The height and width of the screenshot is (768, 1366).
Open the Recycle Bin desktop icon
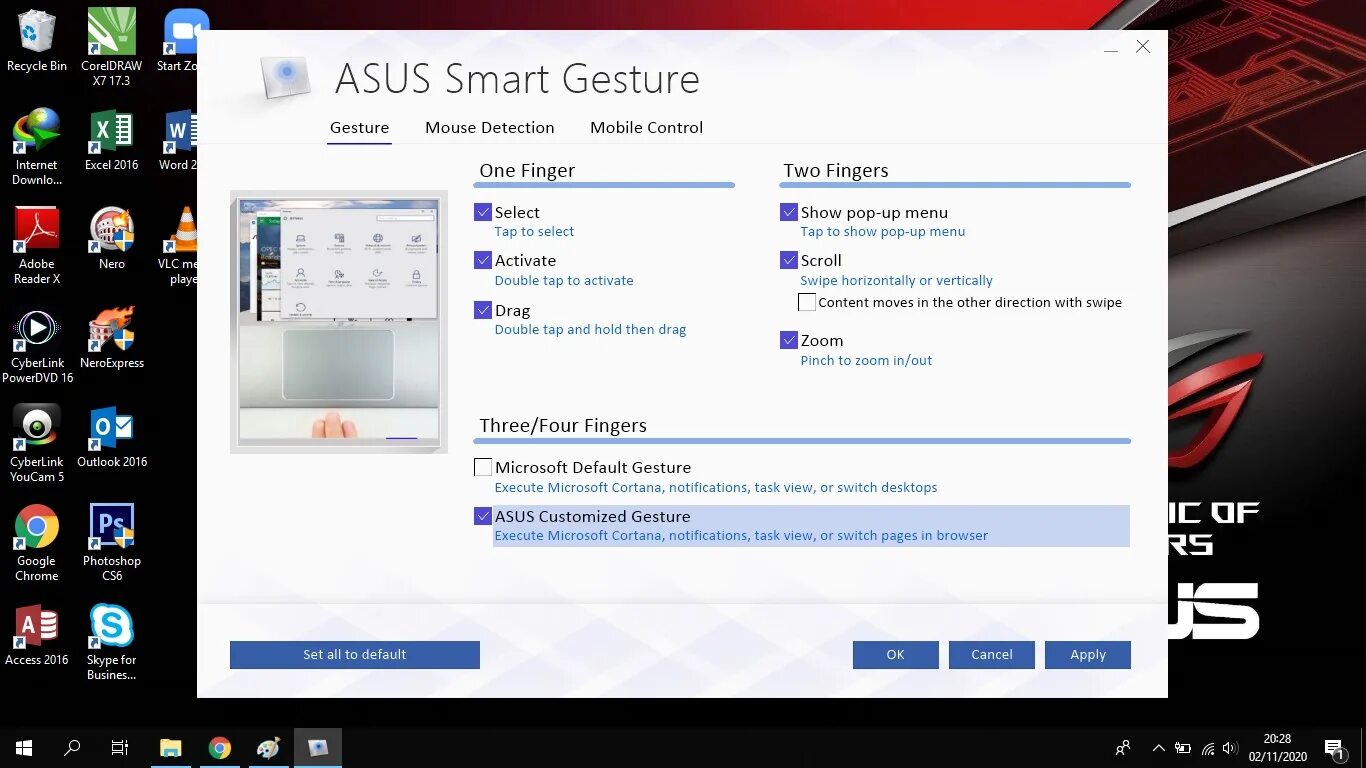coord(37,41)
